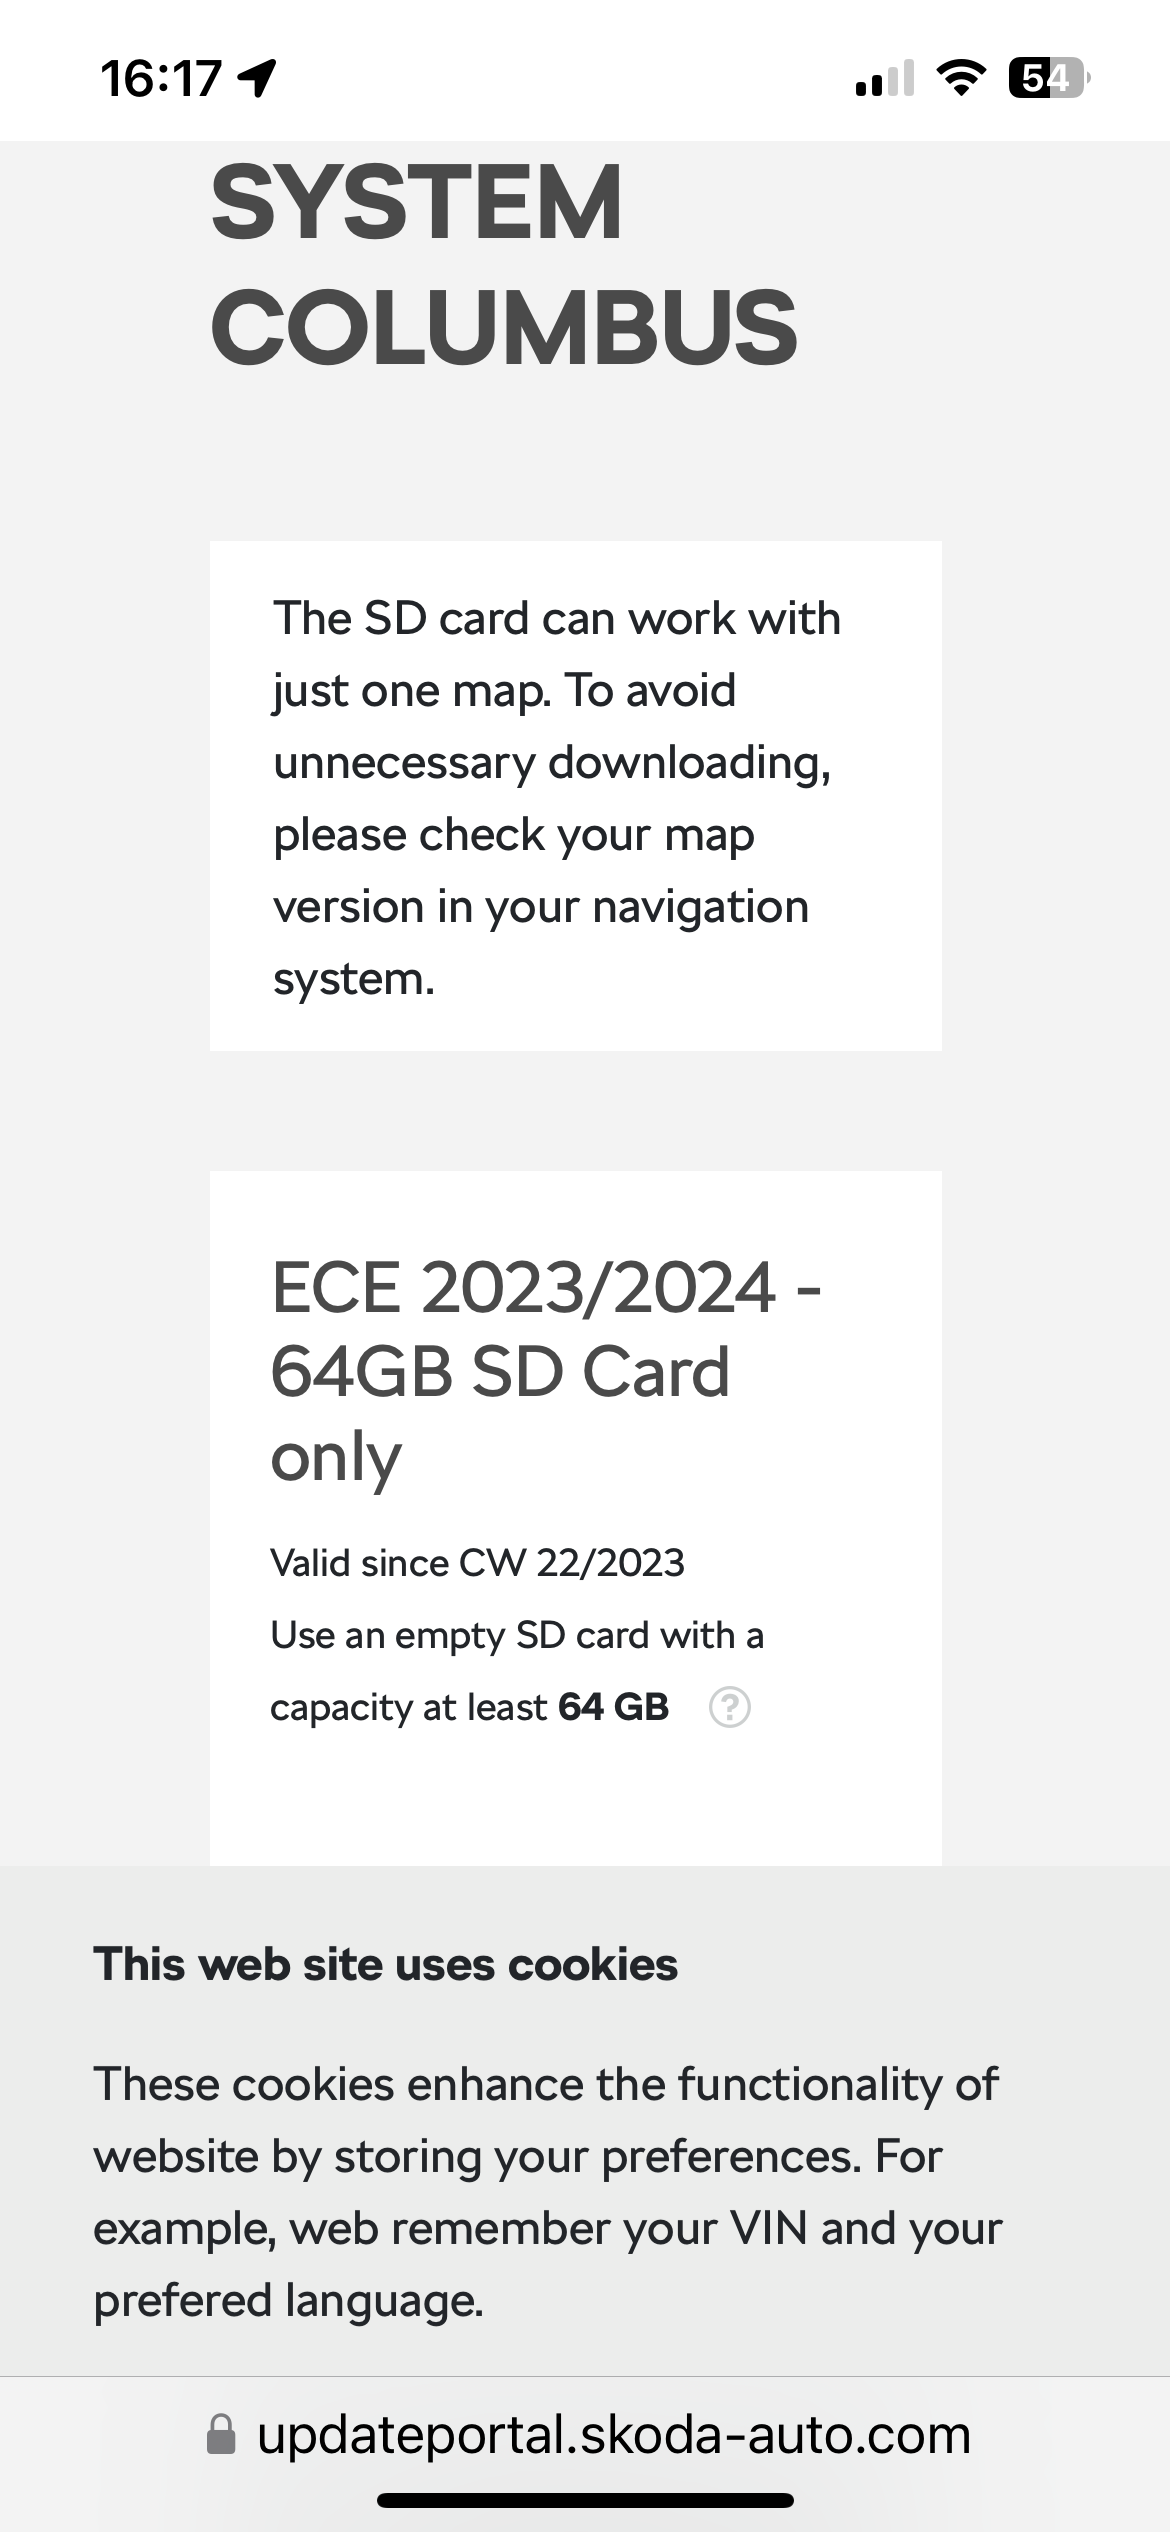Tap 'prefered language' text in cookie banner

288,2300
